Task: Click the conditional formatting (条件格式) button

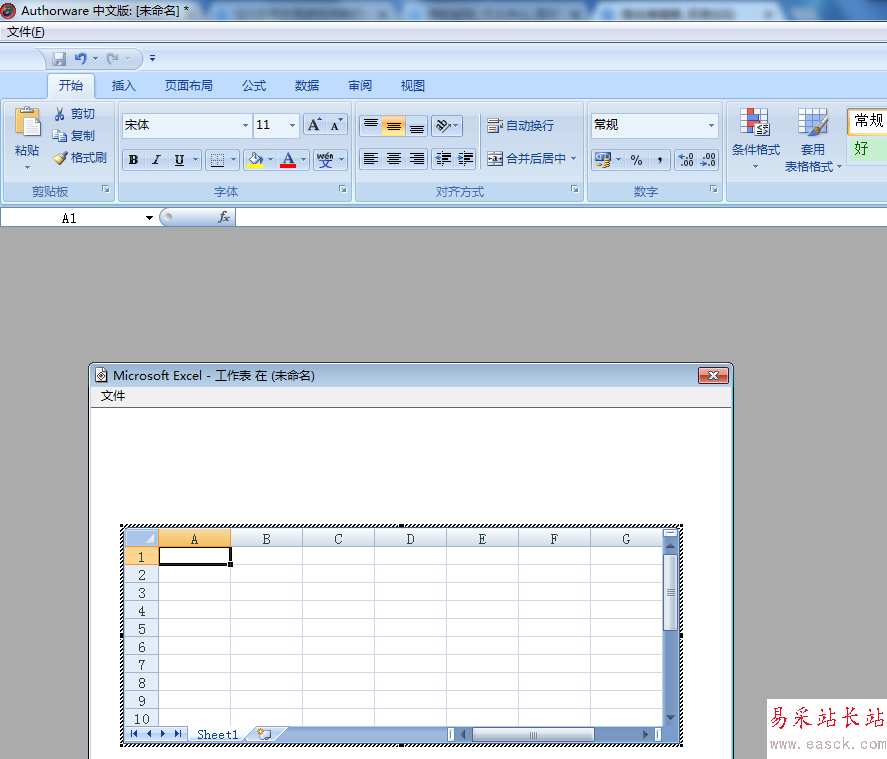Action: [x=755, y=140]
